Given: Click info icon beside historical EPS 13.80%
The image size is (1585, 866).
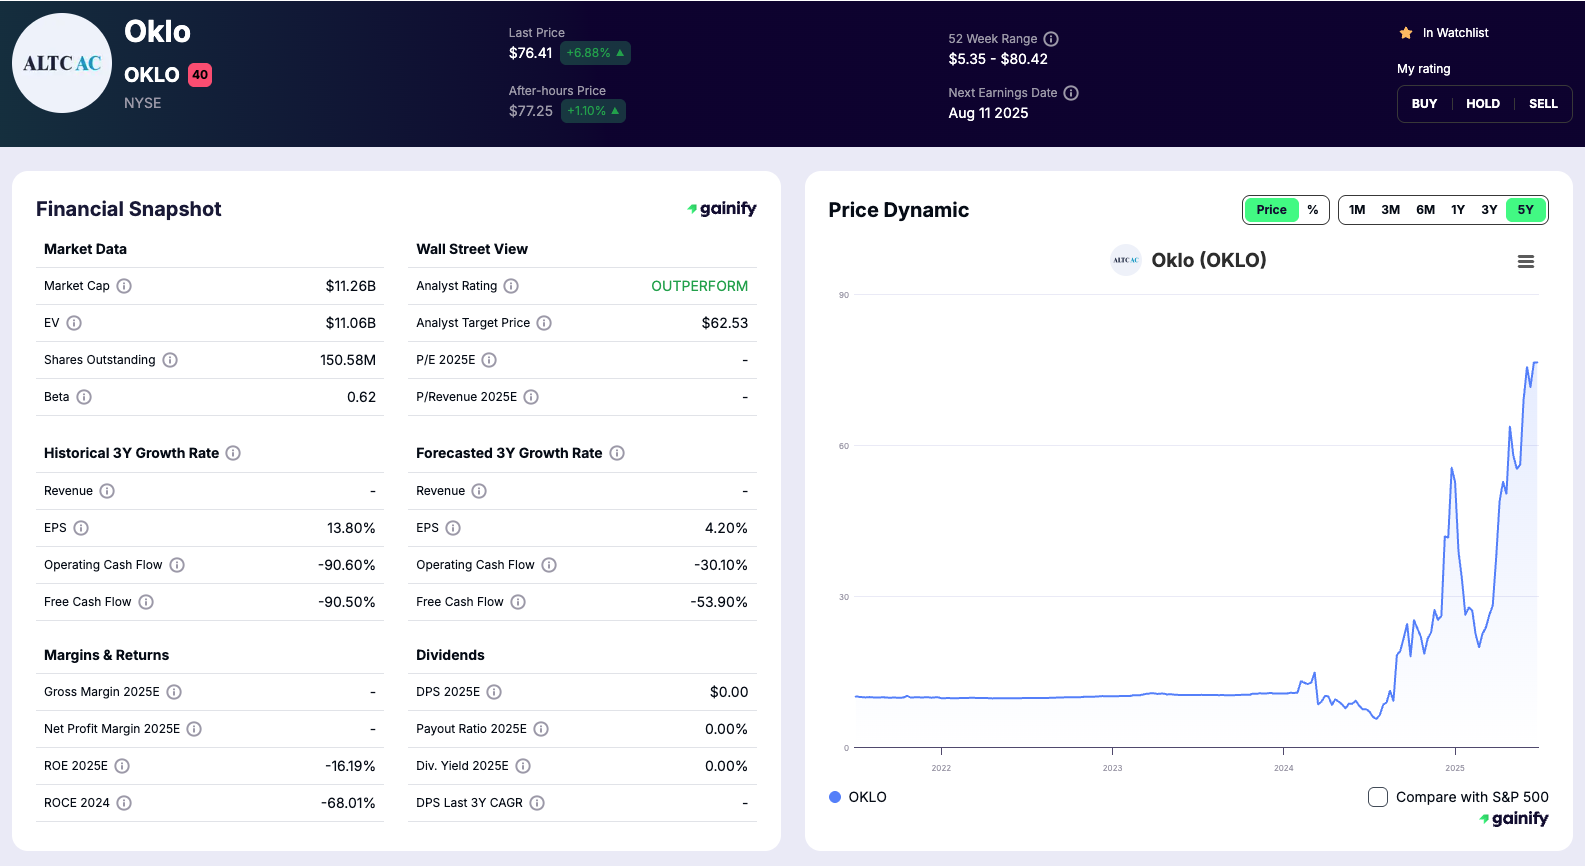Looking at the screenshot, I should click(x=81, y=528).
